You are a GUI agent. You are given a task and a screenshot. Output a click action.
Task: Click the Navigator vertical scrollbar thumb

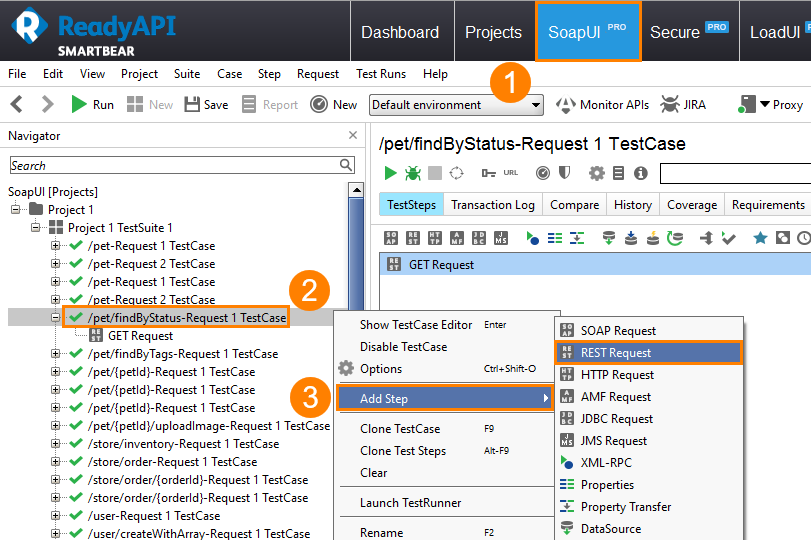tap(356, 253)
